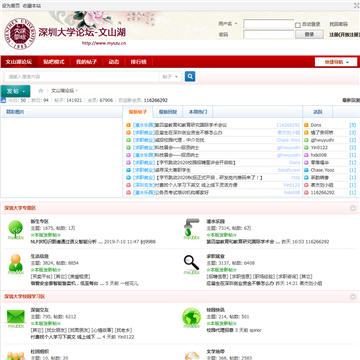Viewport: 360px width, 360px height.
Task: Click the forgot password link
Action: tap(339, 24)
